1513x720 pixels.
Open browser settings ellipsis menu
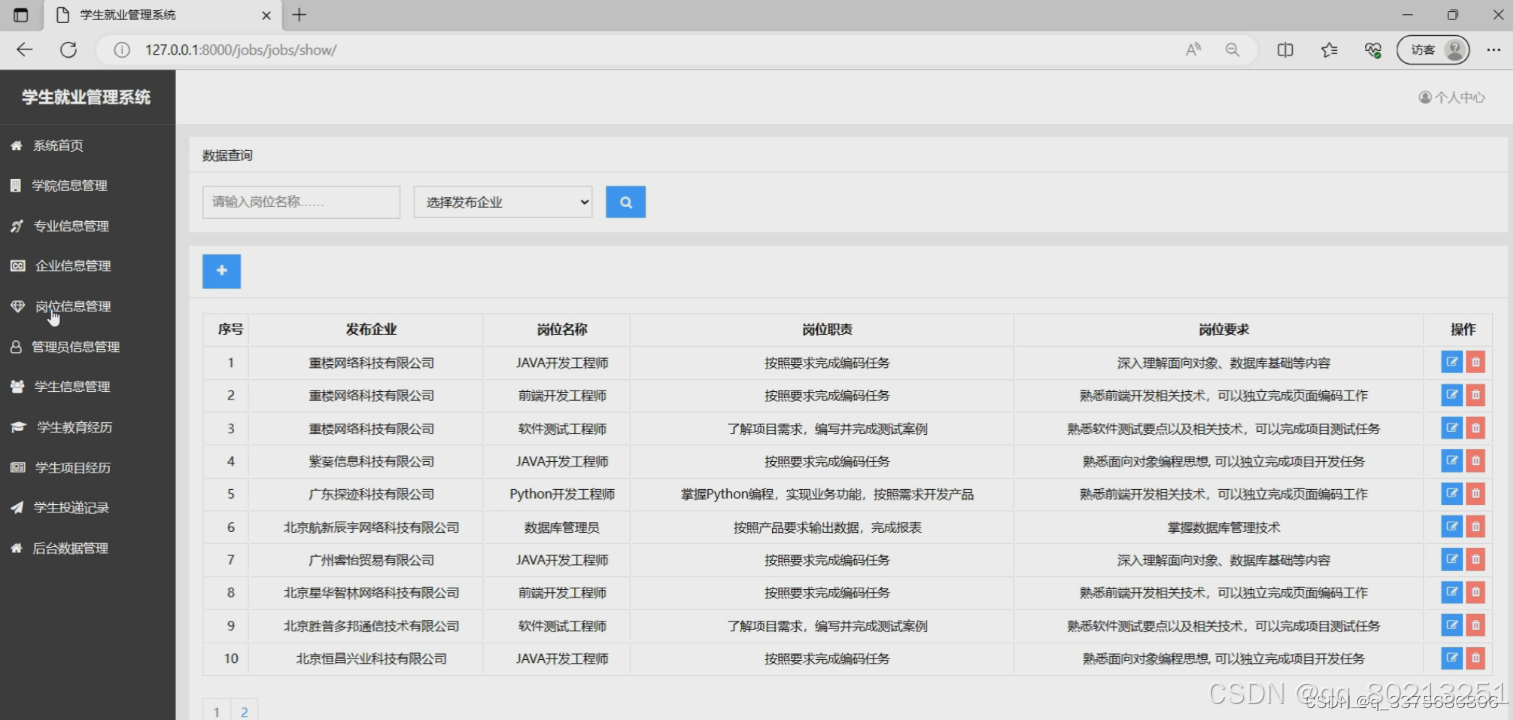tap(1493, 49)
